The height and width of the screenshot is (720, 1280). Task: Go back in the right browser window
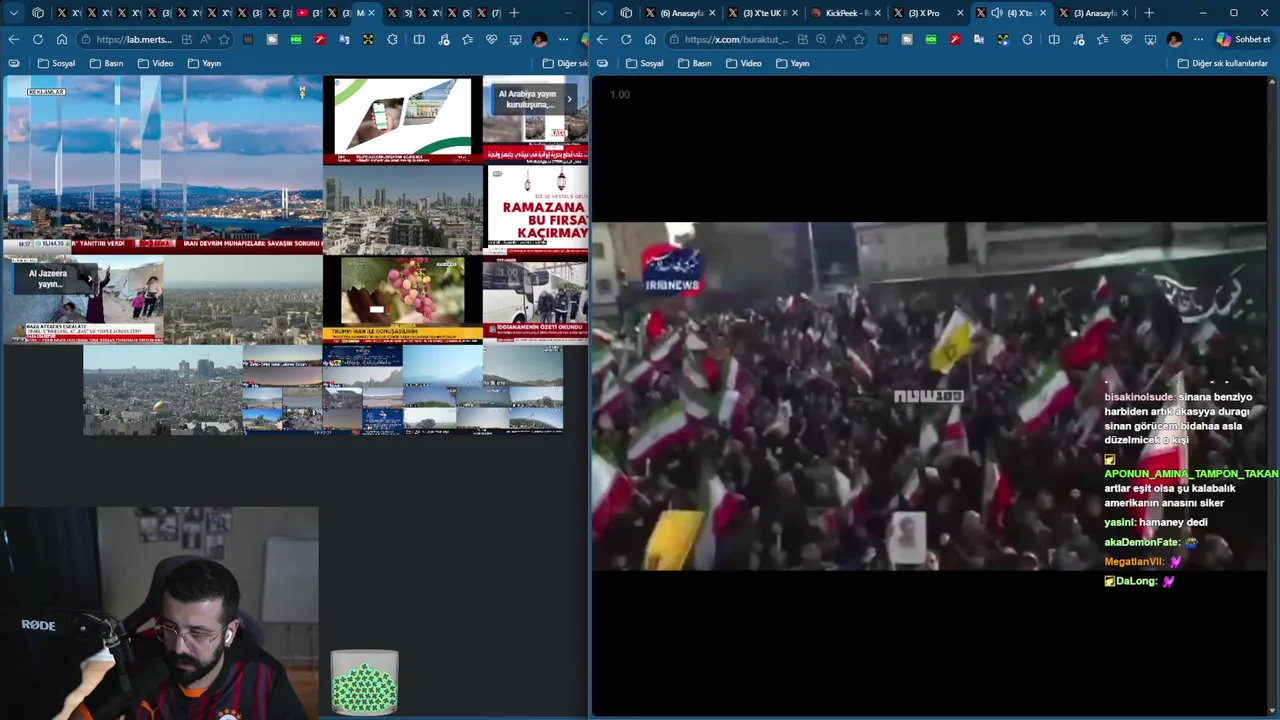[x=601, y=39]
